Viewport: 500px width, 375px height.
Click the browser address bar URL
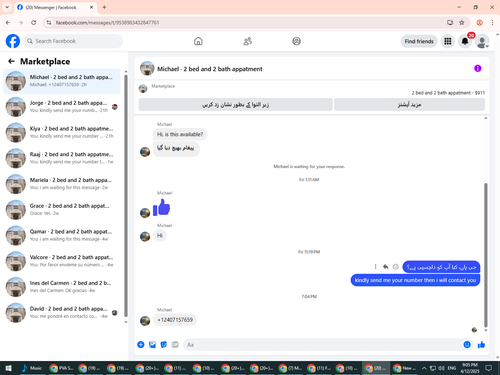(x=107, y=23)
